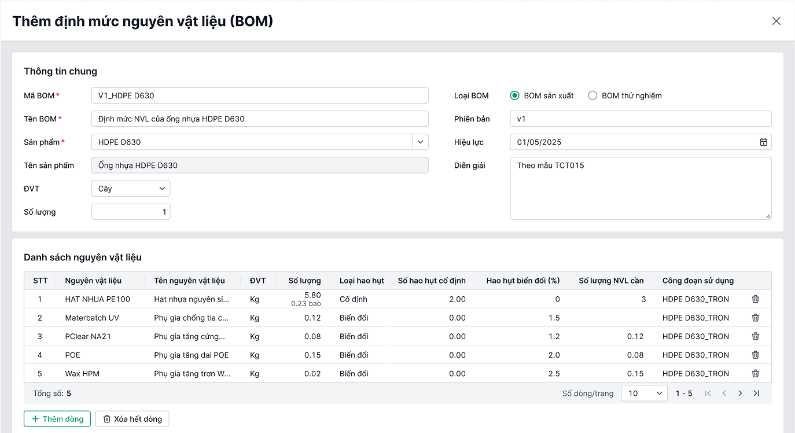Screen dimensions: 795x433
Task: Remove the POE row with trash icon
Action: [x=755, y=354]
